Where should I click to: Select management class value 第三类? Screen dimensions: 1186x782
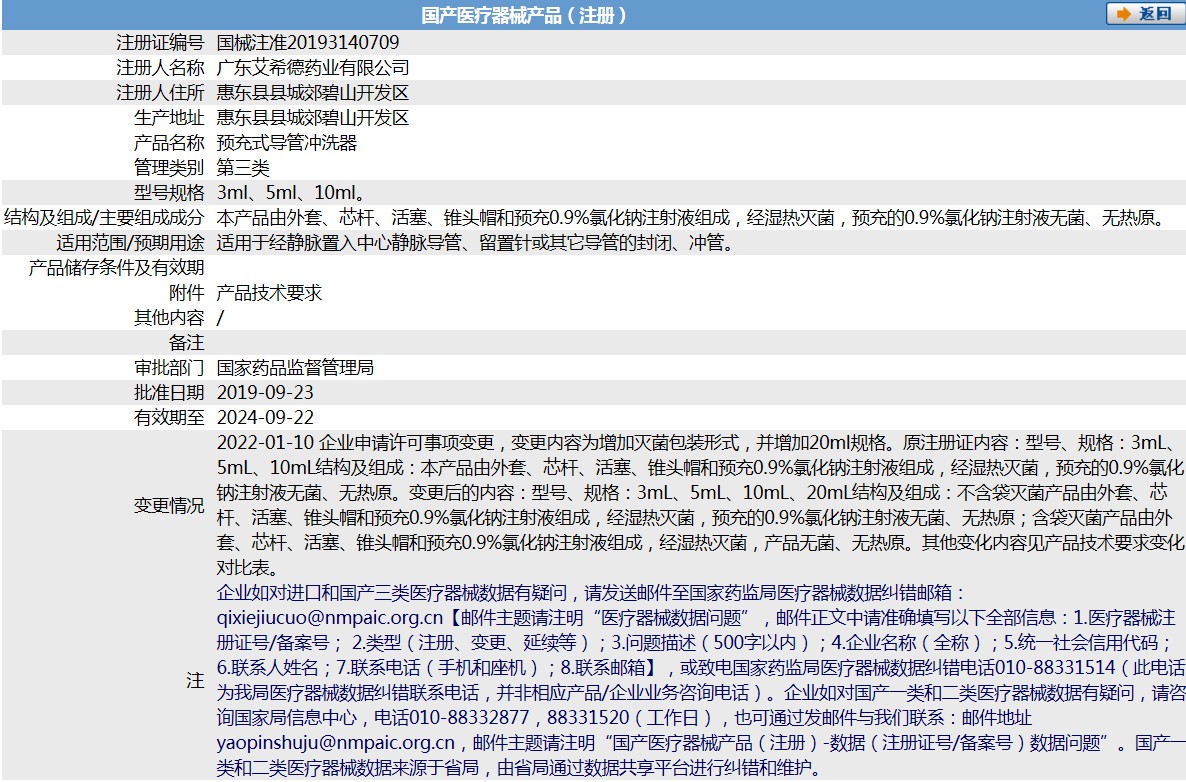click(x=243, y=167)
